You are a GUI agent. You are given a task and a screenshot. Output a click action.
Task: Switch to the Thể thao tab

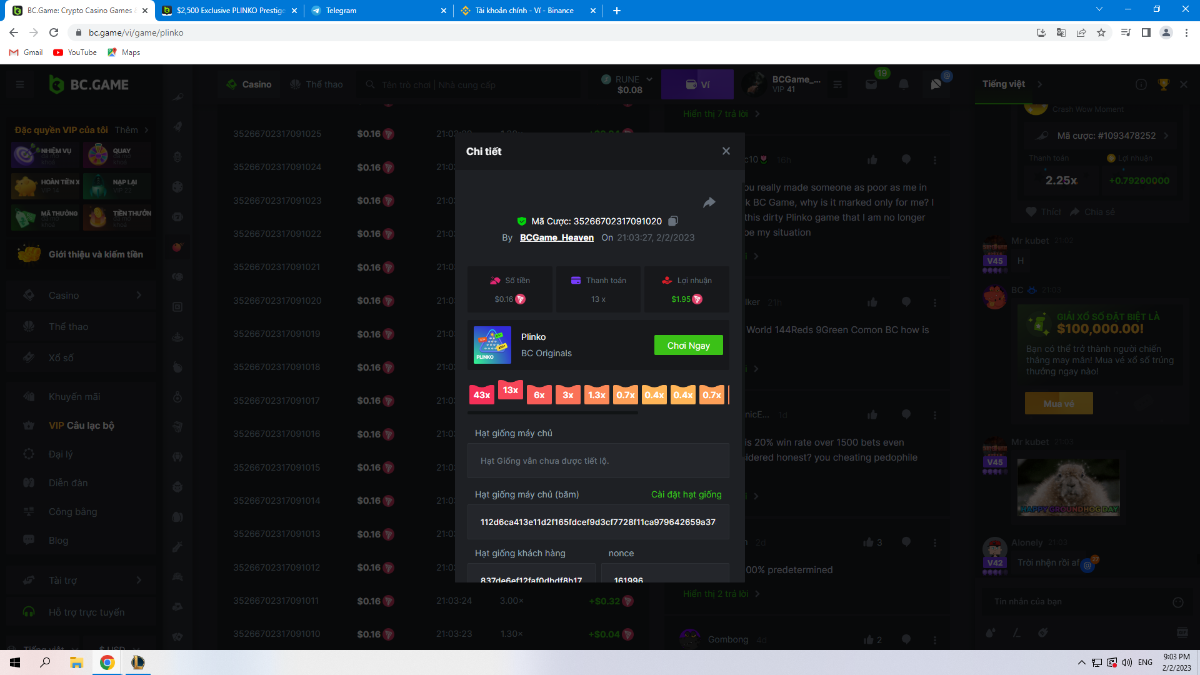[317, 85]
